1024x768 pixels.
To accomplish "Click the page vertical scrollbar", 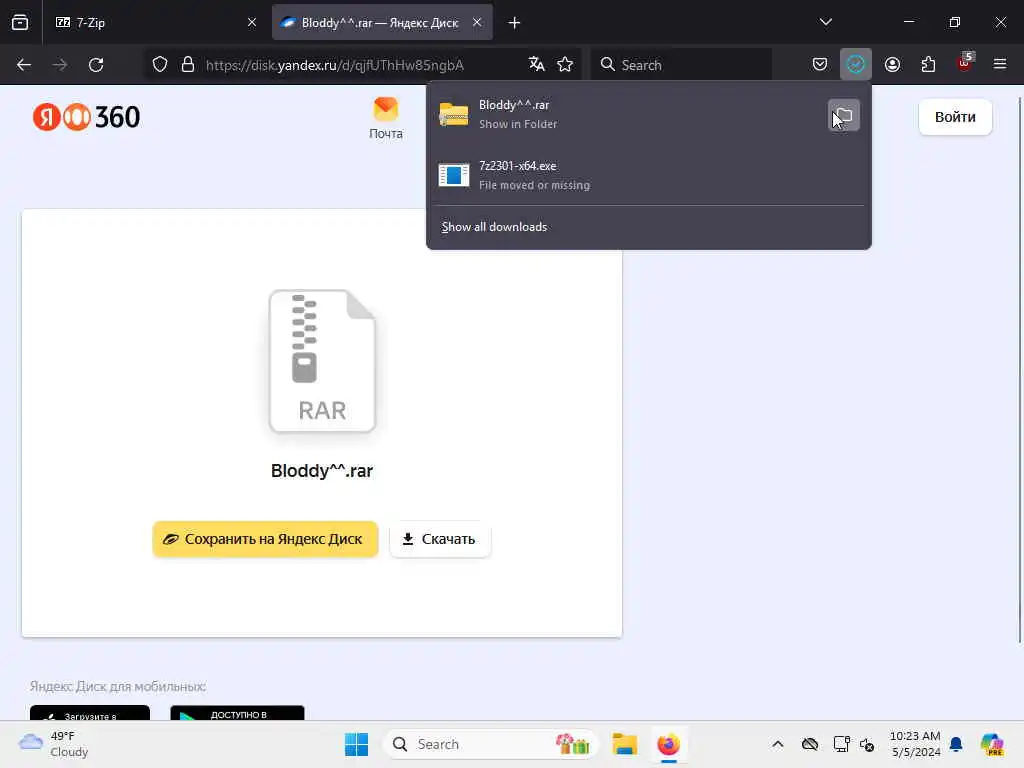I will pos(1019,369).
